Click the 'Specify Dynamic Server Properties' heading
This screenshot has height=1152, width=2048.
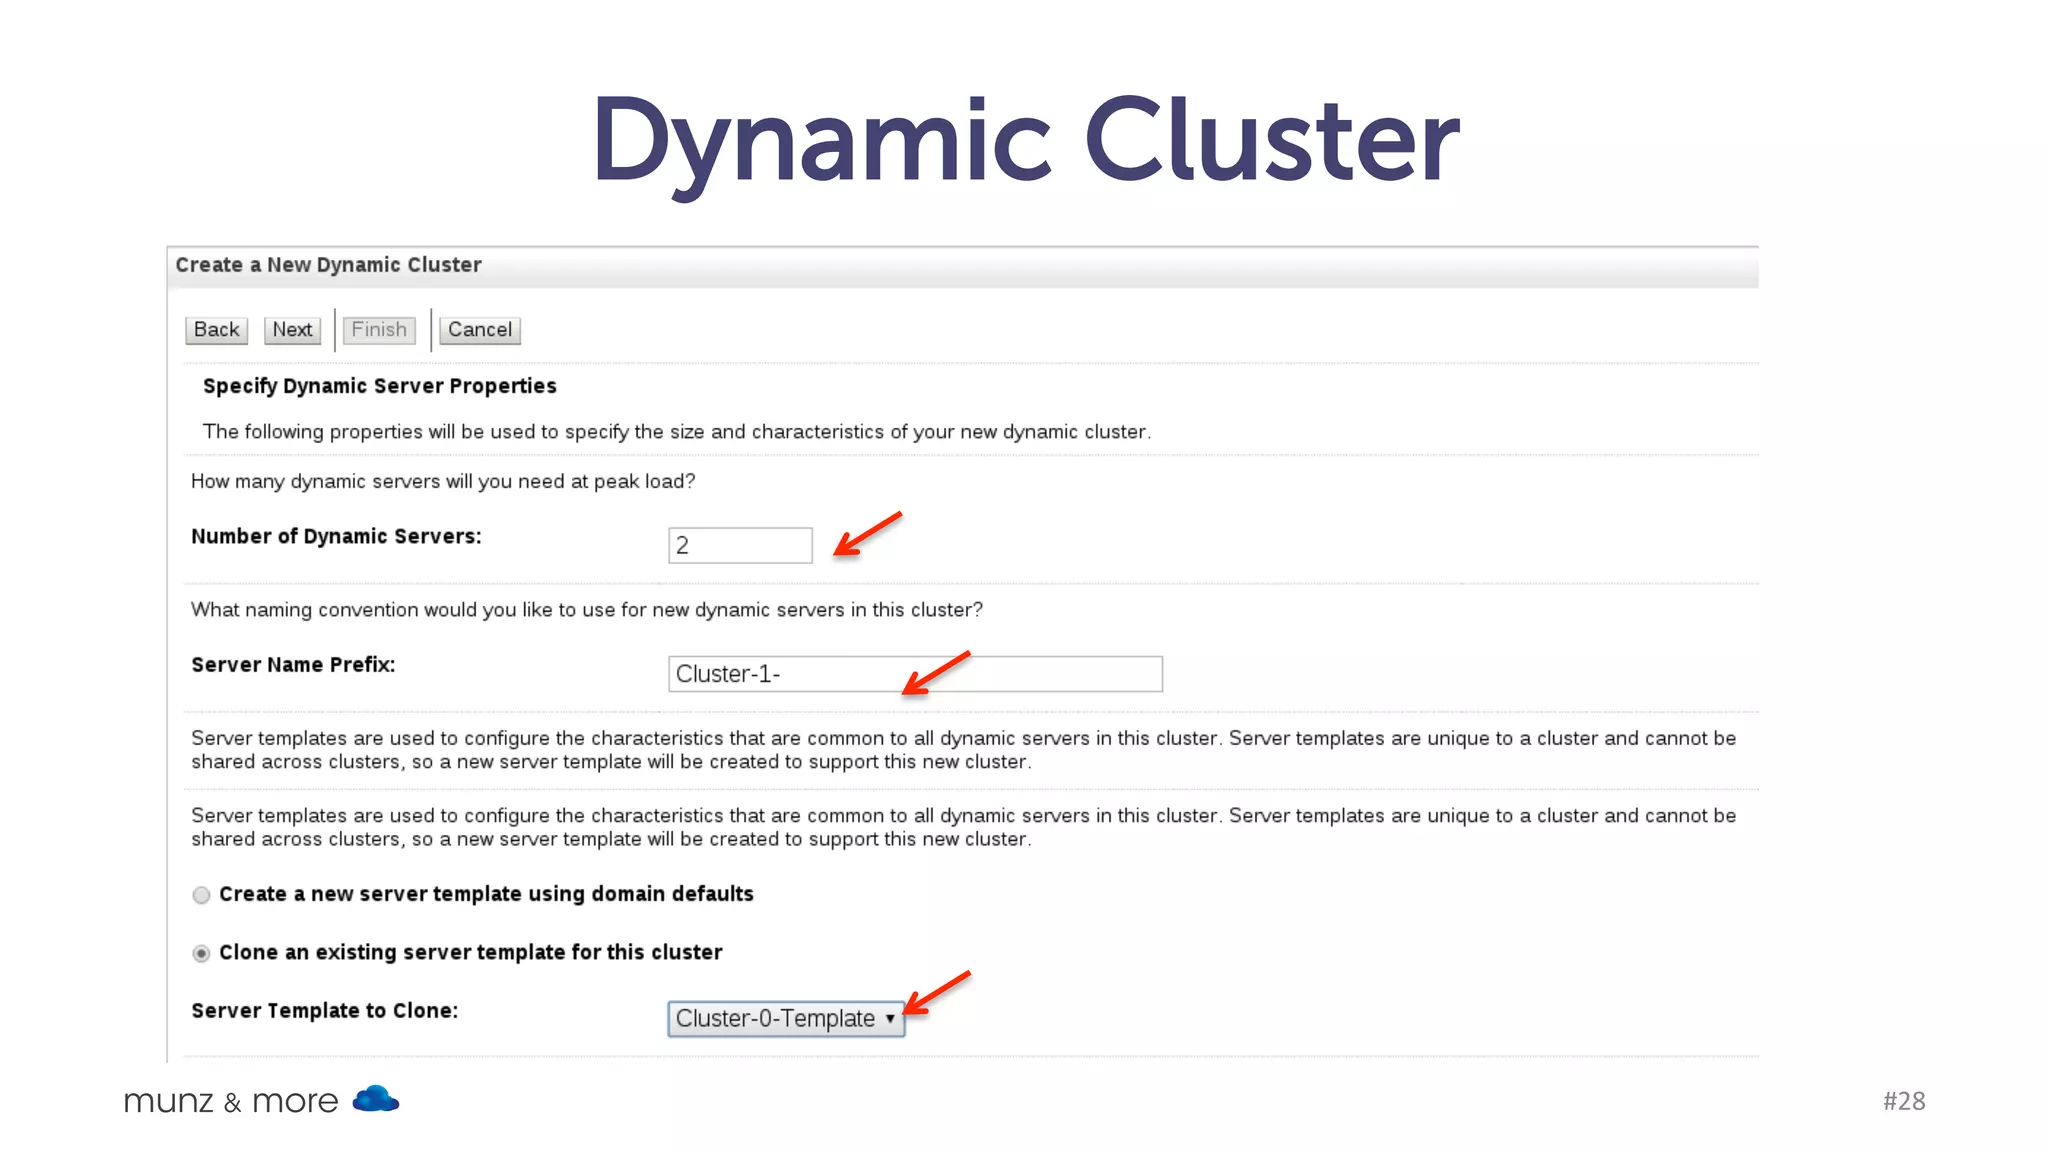click(x=380, y=386)
